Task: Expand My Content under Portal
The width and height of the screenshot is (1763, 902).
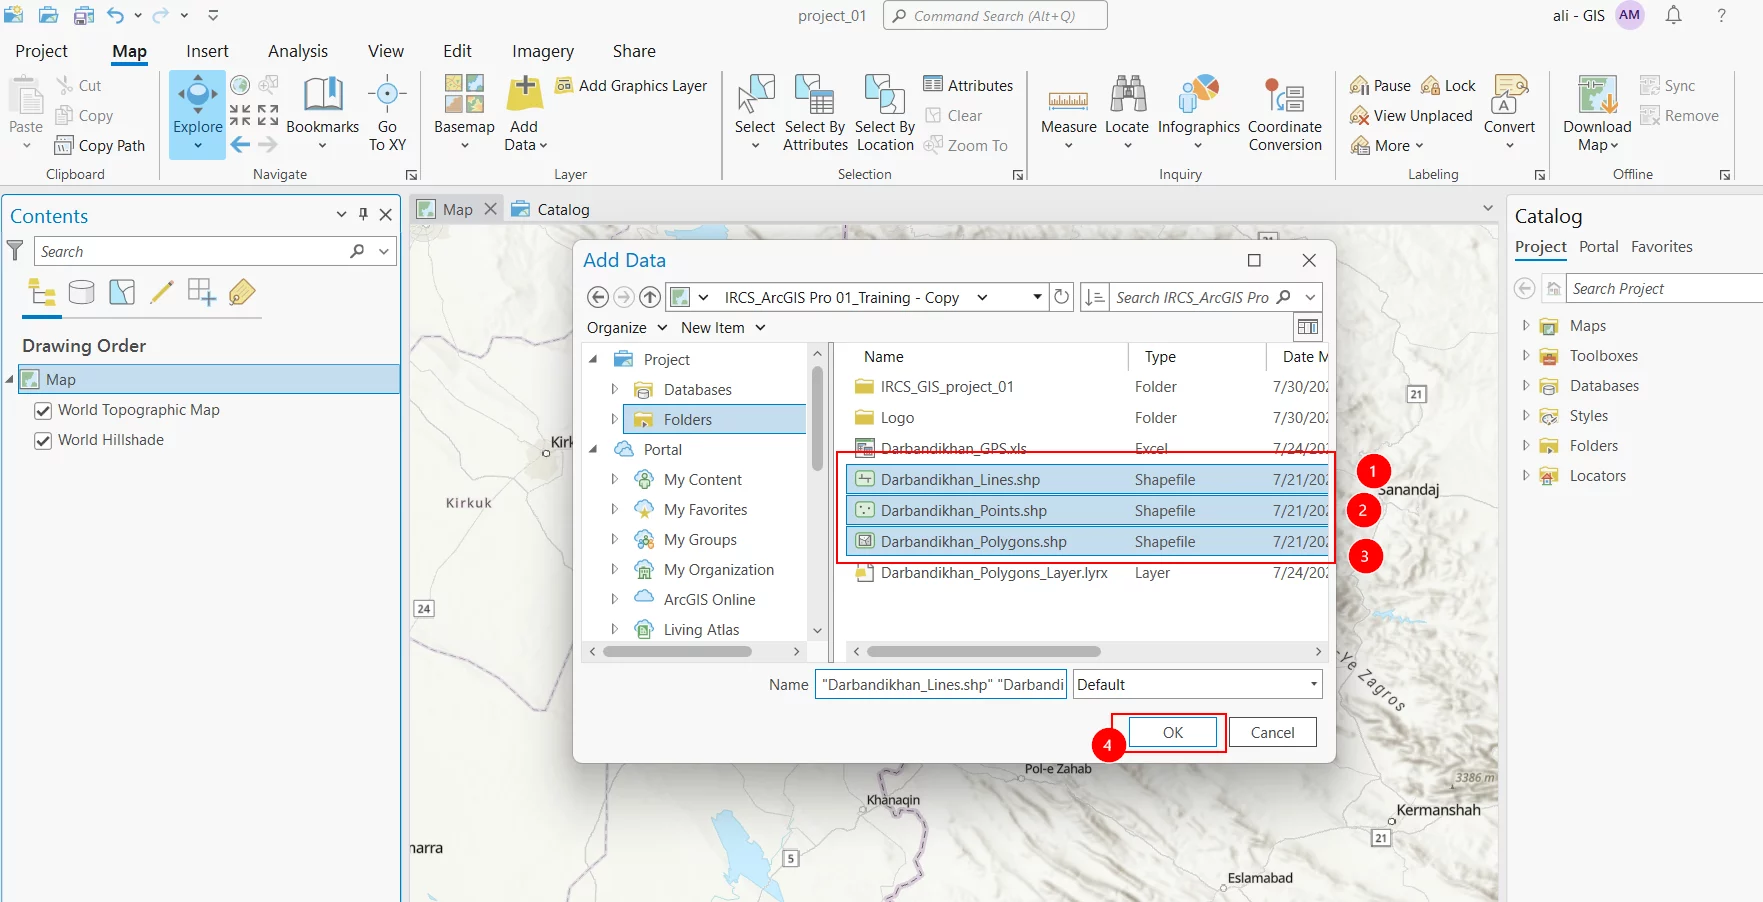Action: coord(614,479)
